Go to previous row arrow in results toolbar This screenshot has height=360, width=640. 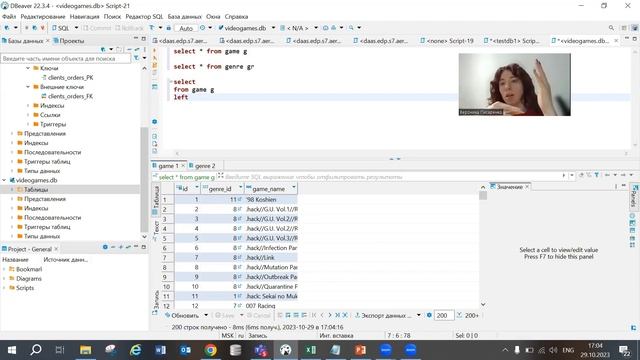[322, 315]
